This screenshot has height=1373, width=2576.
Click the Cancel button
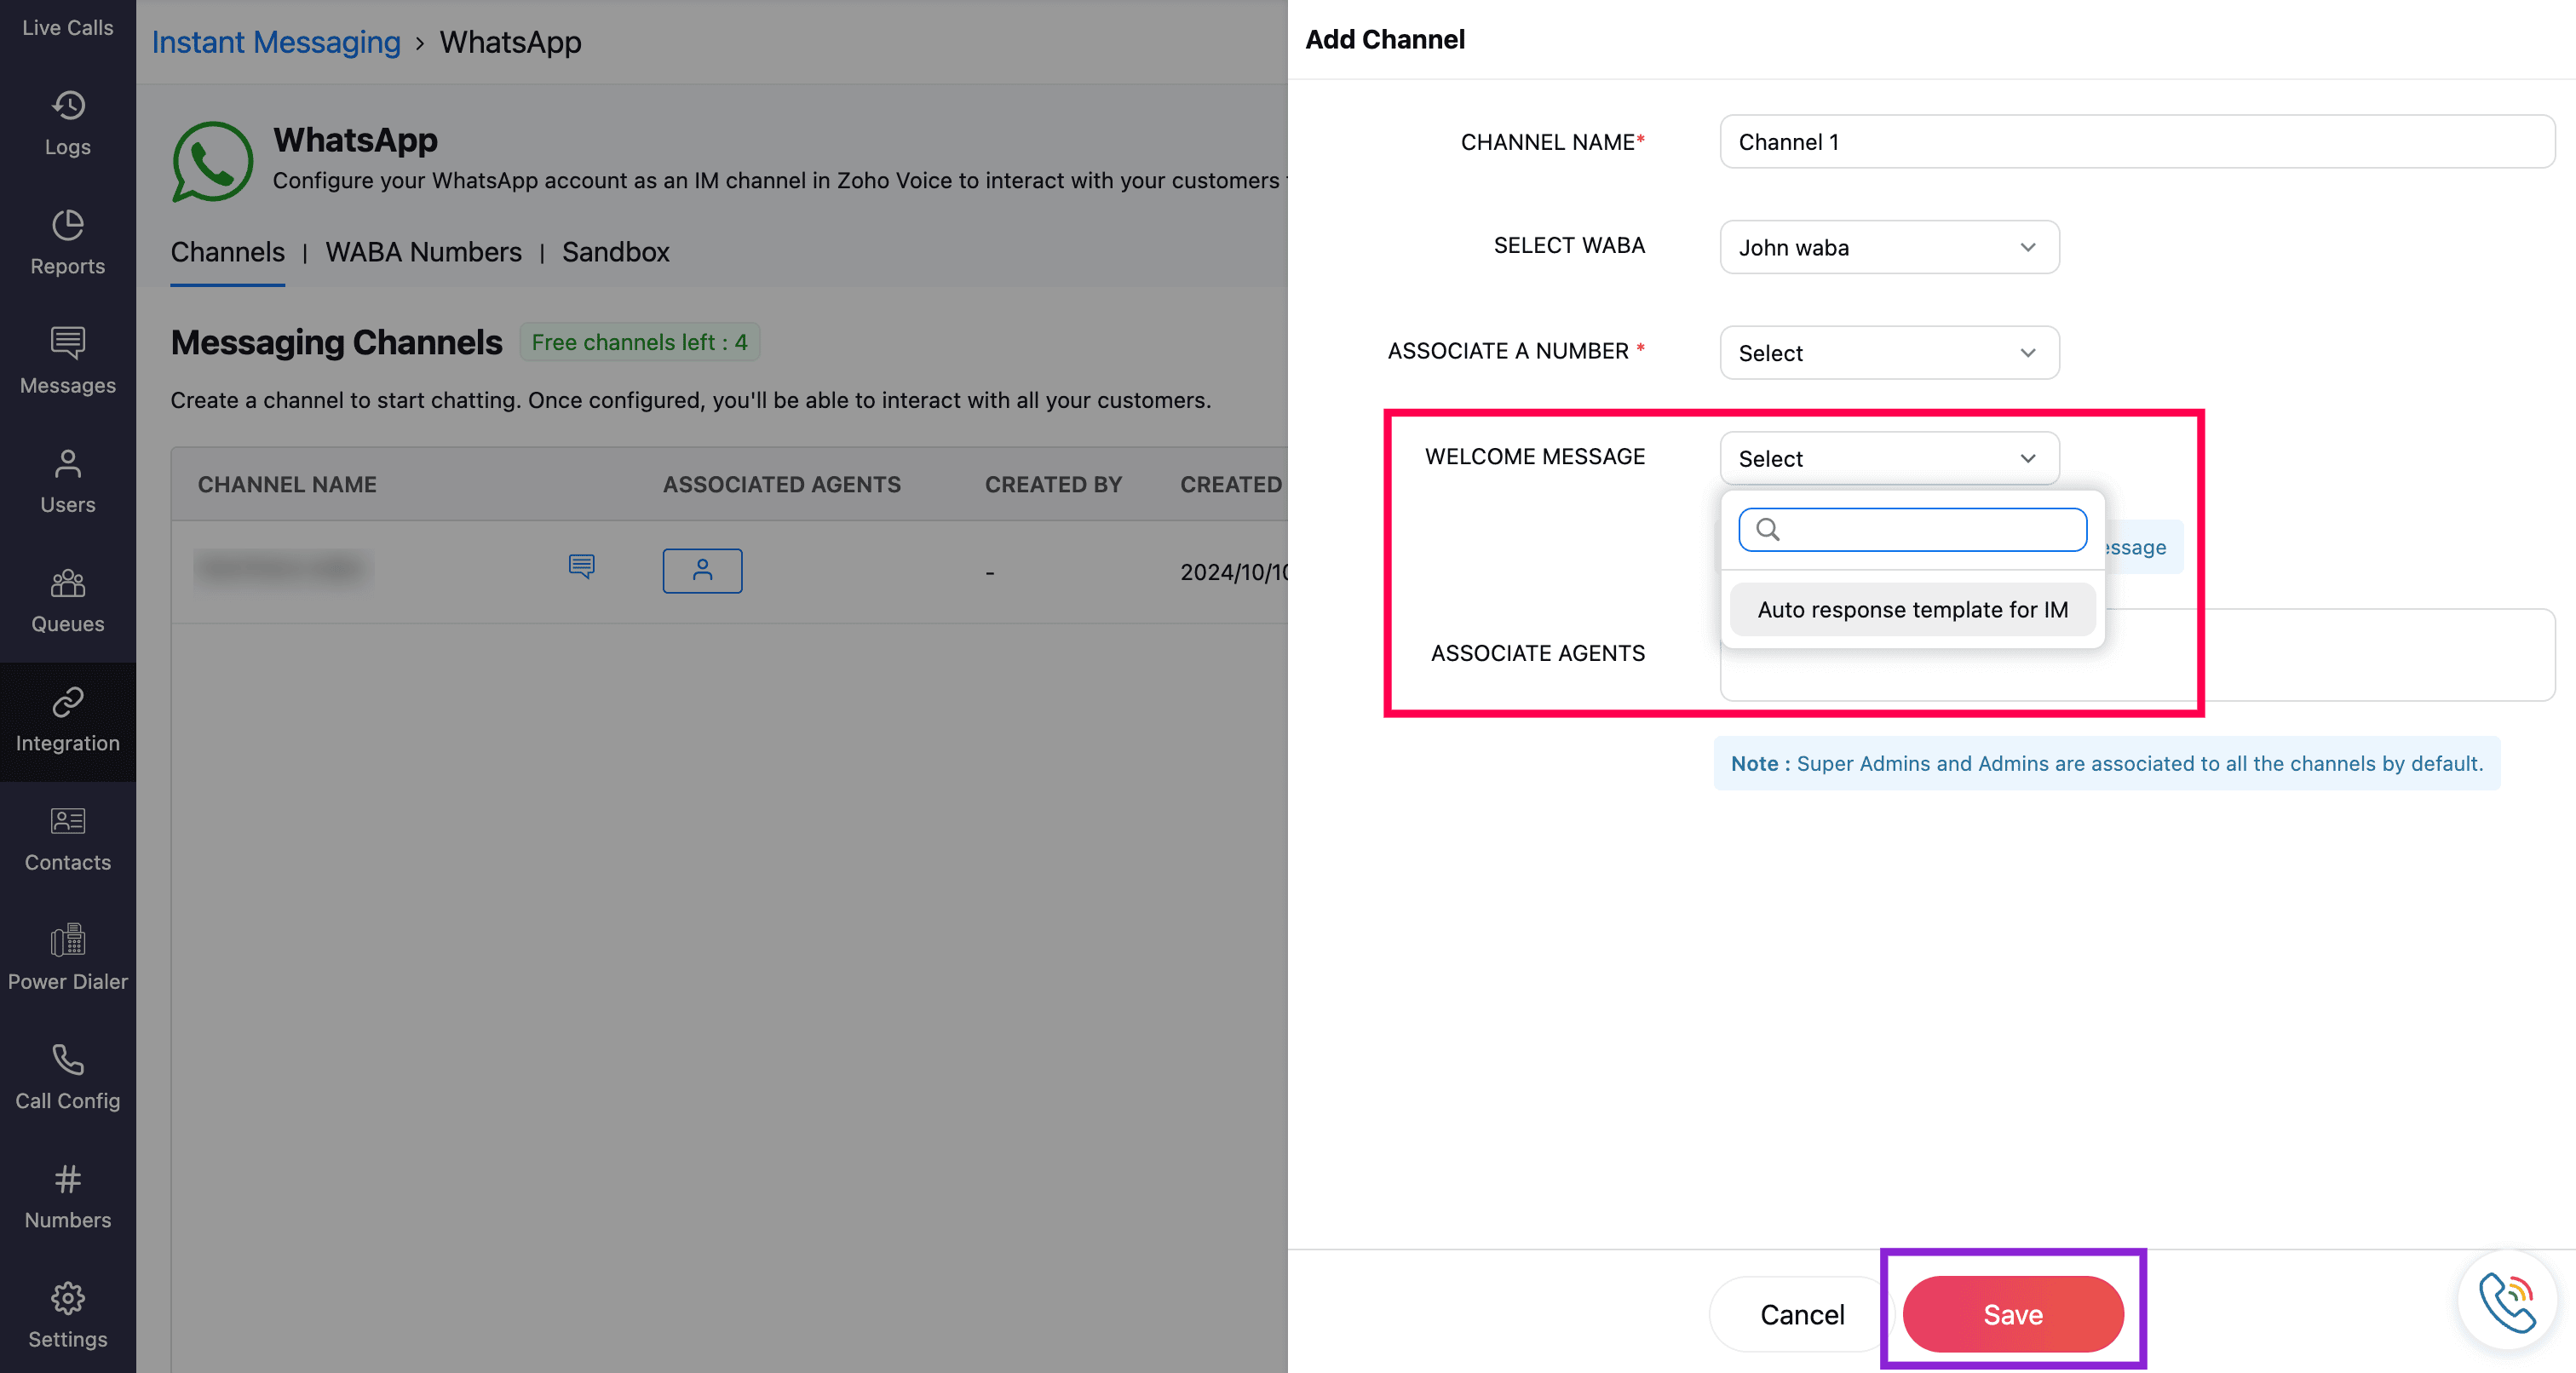pos(1801,1314)
